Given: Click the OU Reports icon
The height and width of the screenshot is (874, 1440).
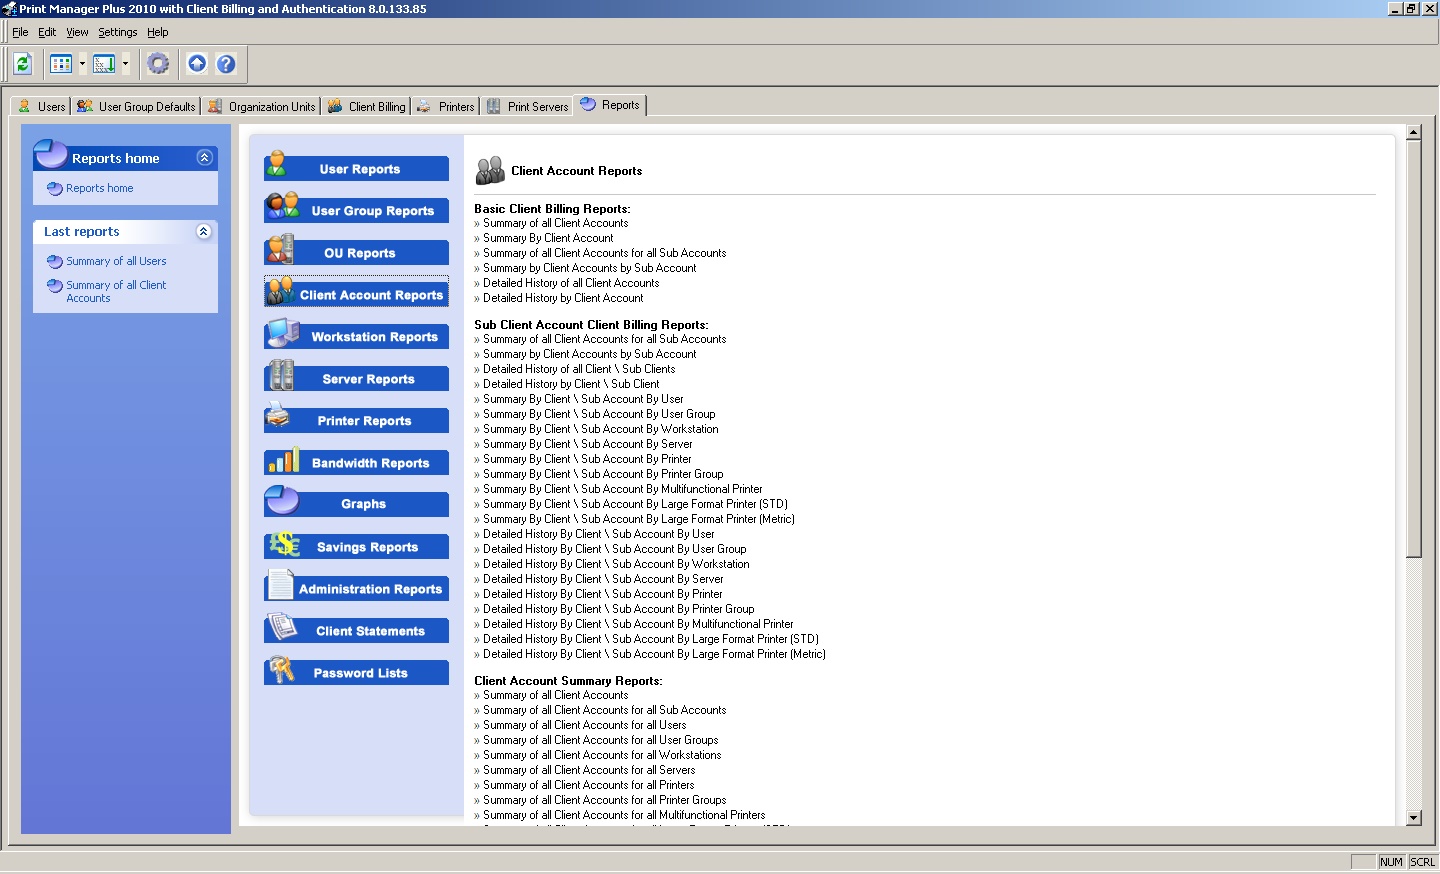Looking at the screenshot, I should tap(281, 248).
